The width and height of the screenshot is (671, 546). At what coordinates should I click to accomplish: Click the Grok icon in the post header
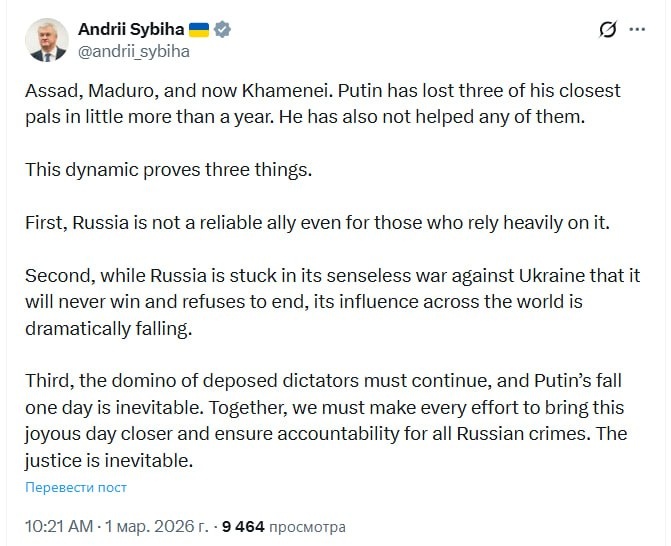606,30
